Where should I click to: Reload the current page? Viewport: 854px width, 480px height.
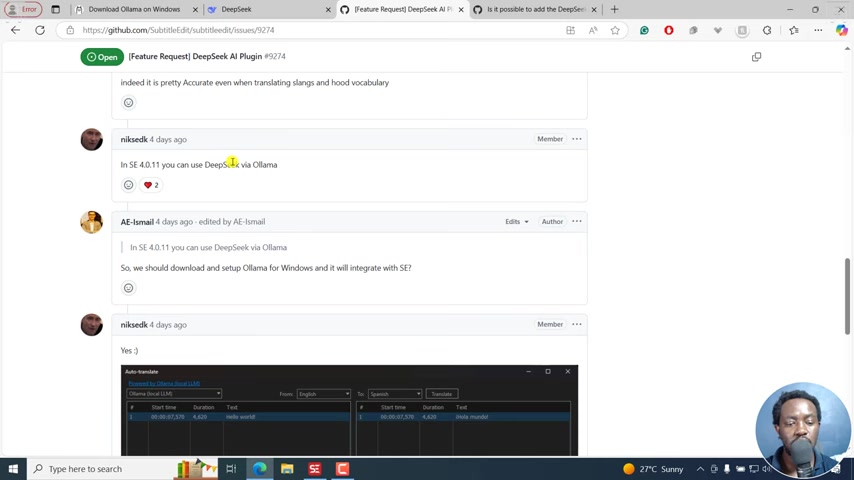point(40,30)
